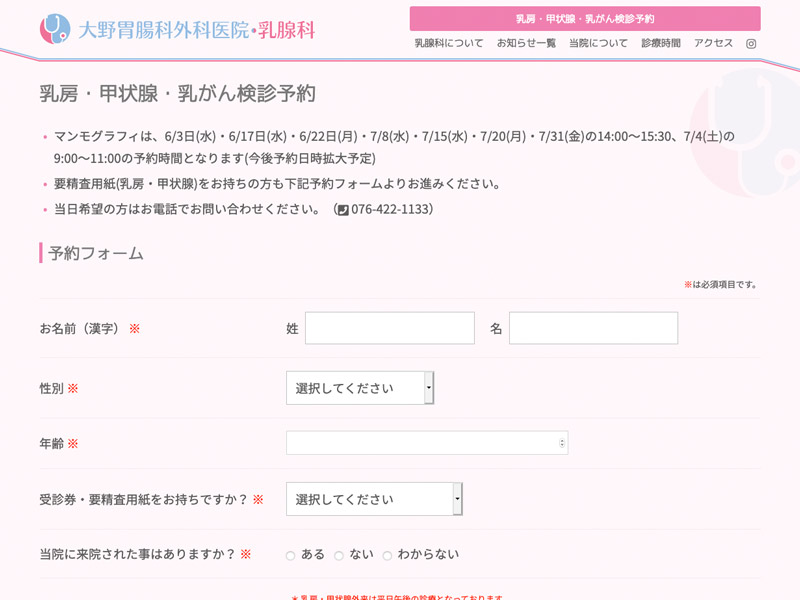Open the 乳腺科について menu item
The height and width of the screenshot is (600, 800).
tap(449, 44)
